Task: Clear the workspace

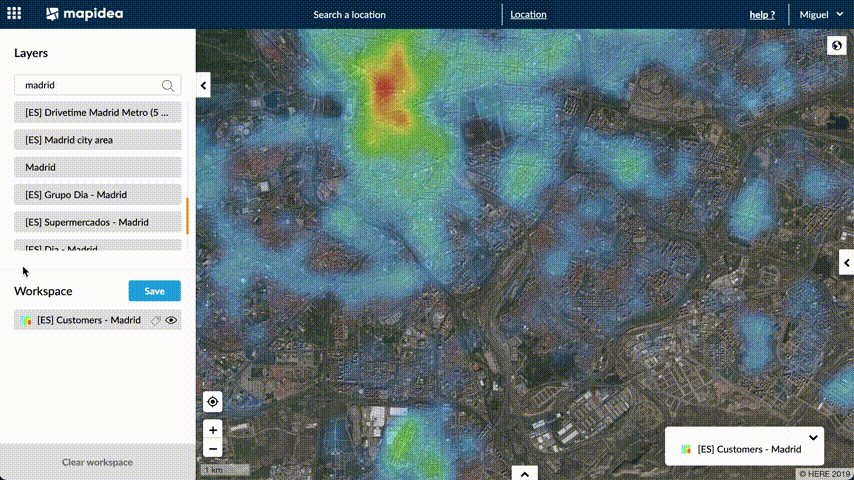Action: pos(97,462)
